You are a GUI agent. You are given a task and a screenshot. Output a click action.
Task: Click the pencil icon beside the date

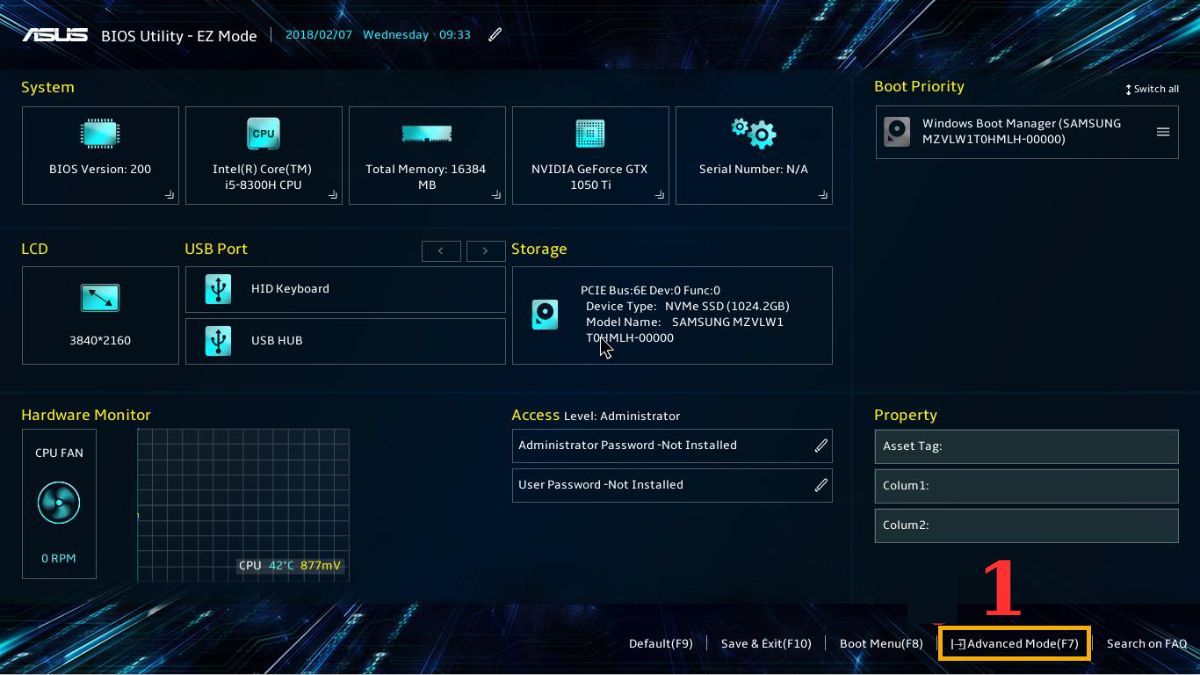[495, 35]
